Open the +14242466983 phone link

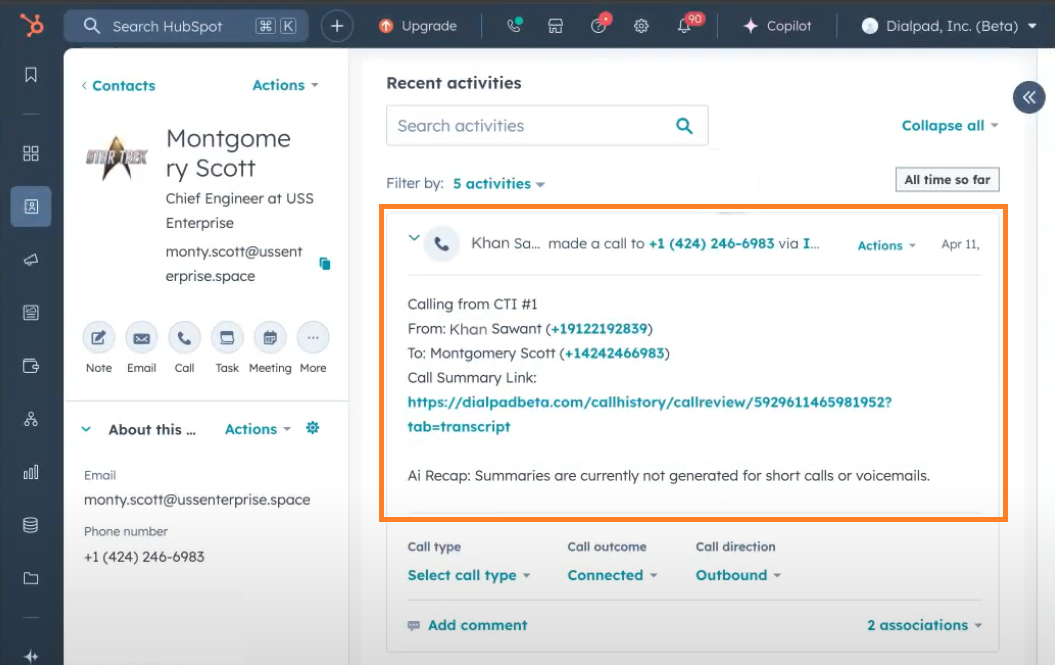[614, 353]
